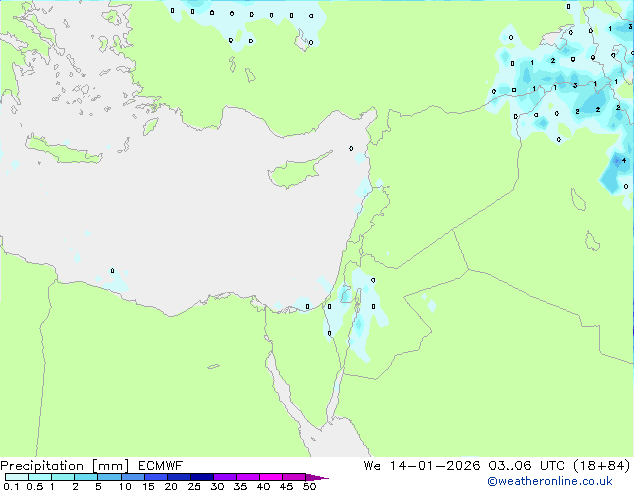Click legend scale label '0.5'
The height and width of the screenshot is (490, 634).
[34, 486]
